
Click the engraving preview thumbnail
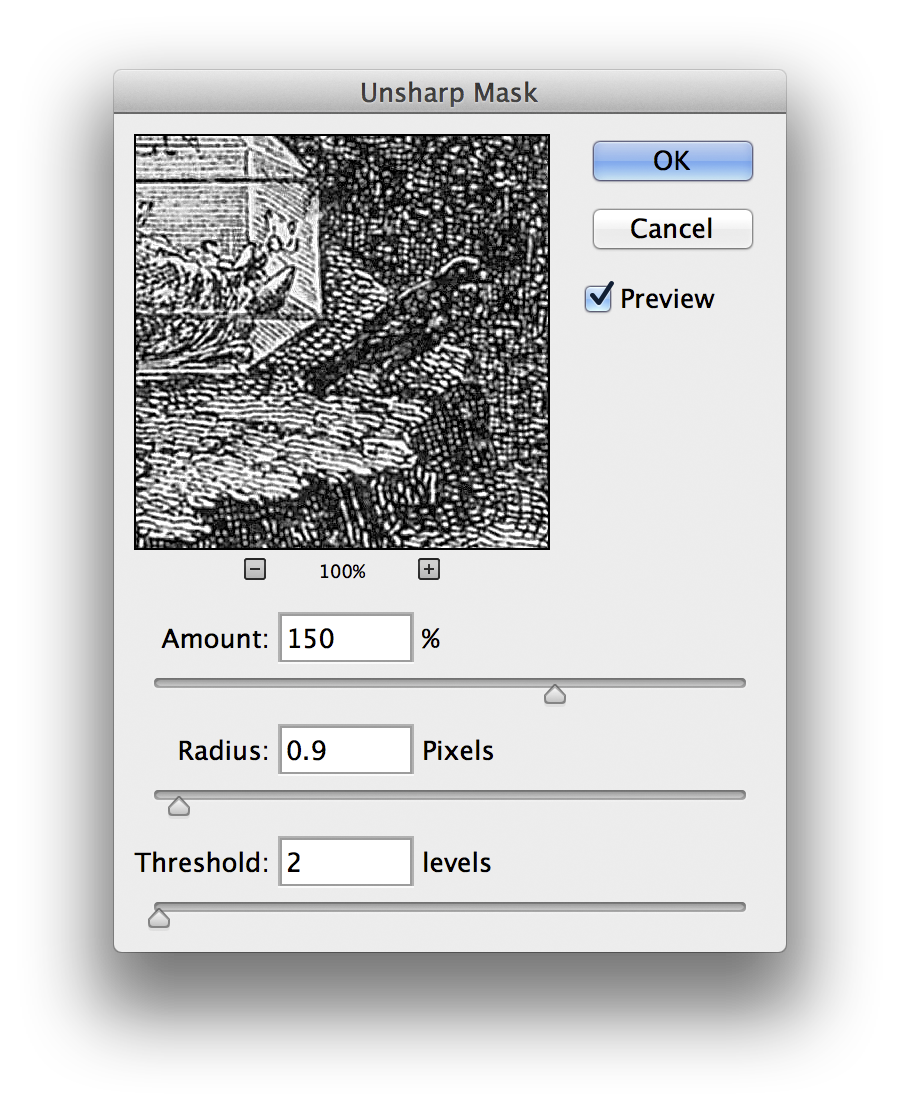[342, 342]
